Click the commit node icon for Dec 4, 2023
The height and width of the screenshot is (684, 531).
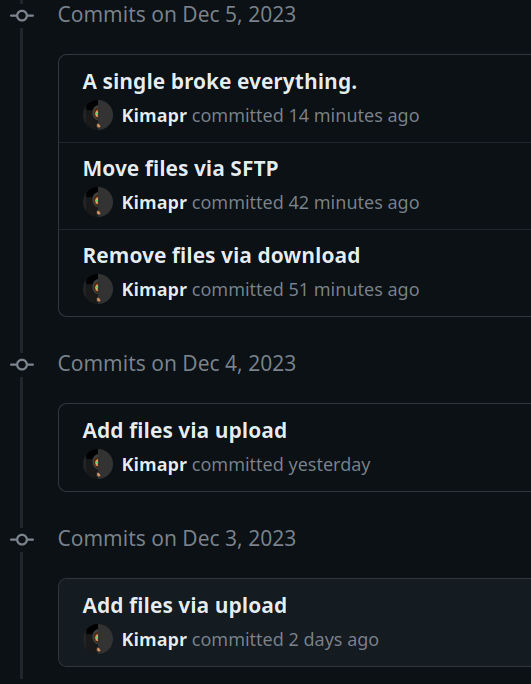22,365
